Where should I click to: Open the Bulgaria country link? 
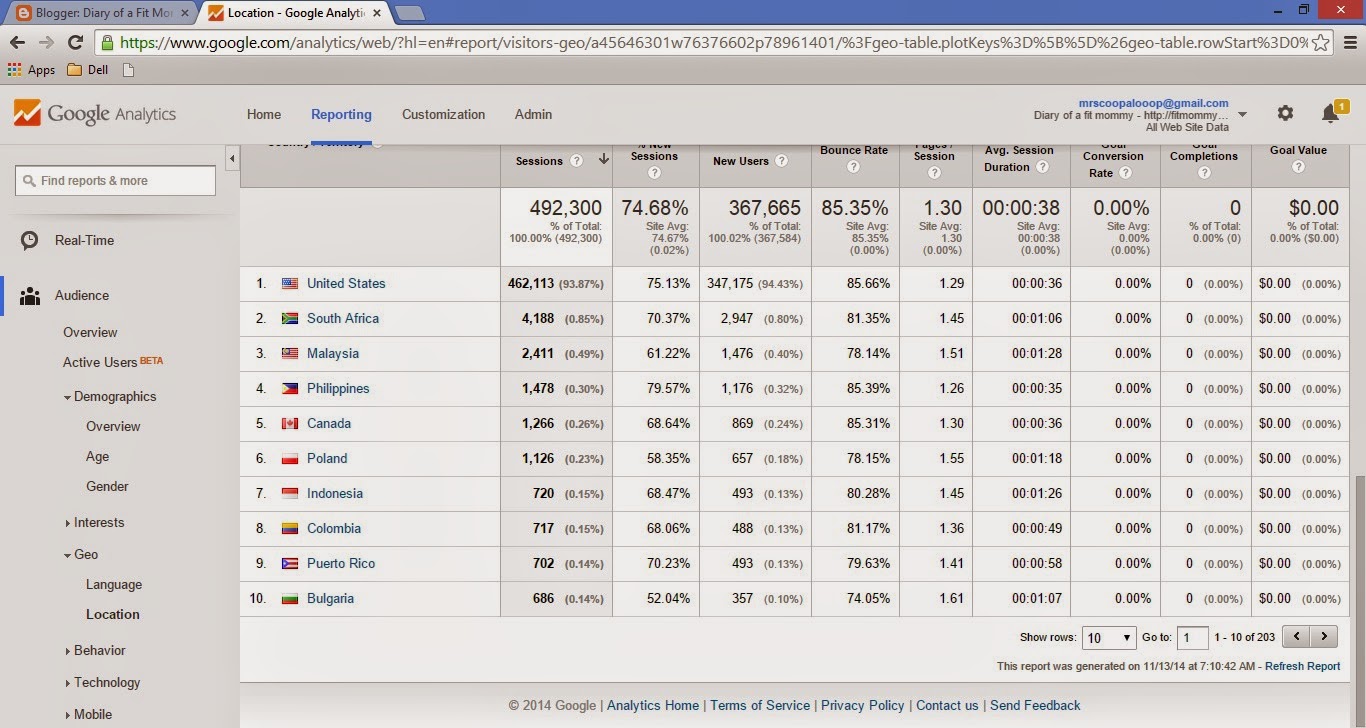pyautogui.click(x=330, y=598)
